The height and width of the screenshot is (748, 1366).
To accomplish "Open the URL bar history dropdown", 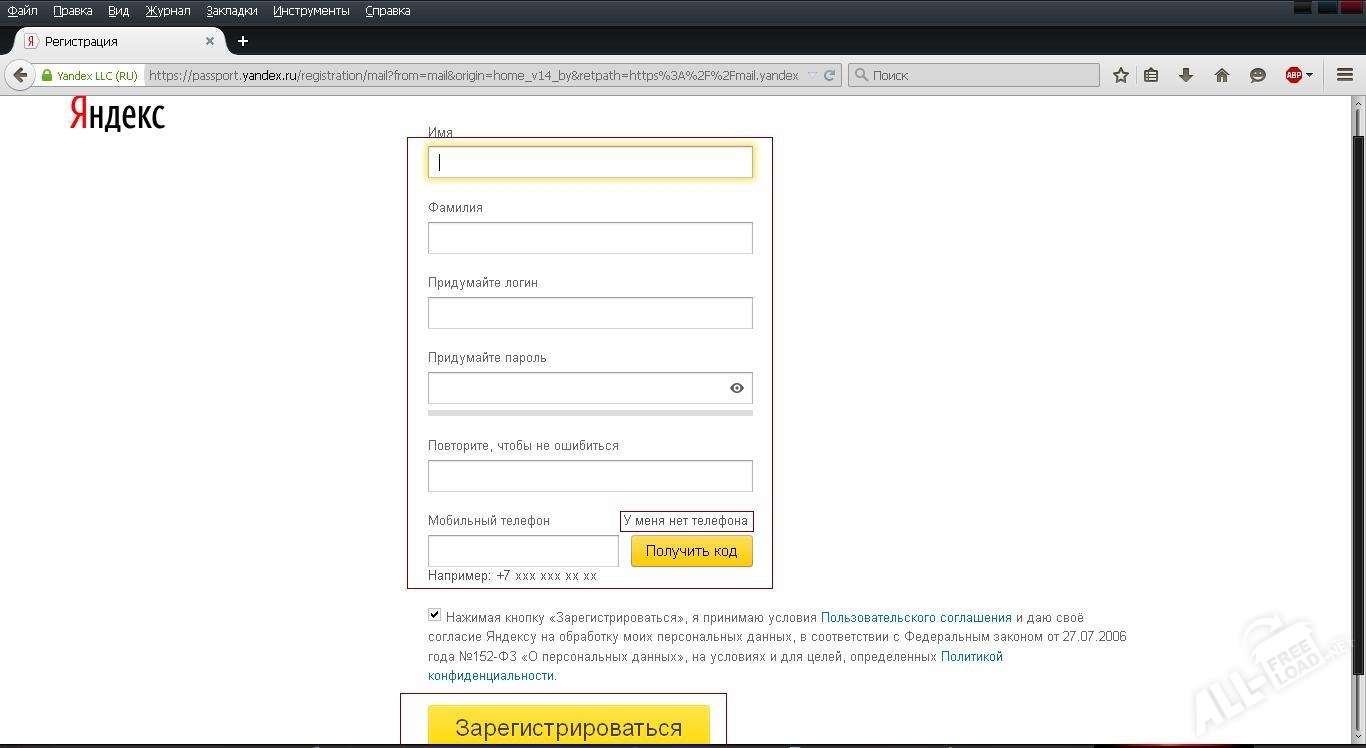I will 812,75.
